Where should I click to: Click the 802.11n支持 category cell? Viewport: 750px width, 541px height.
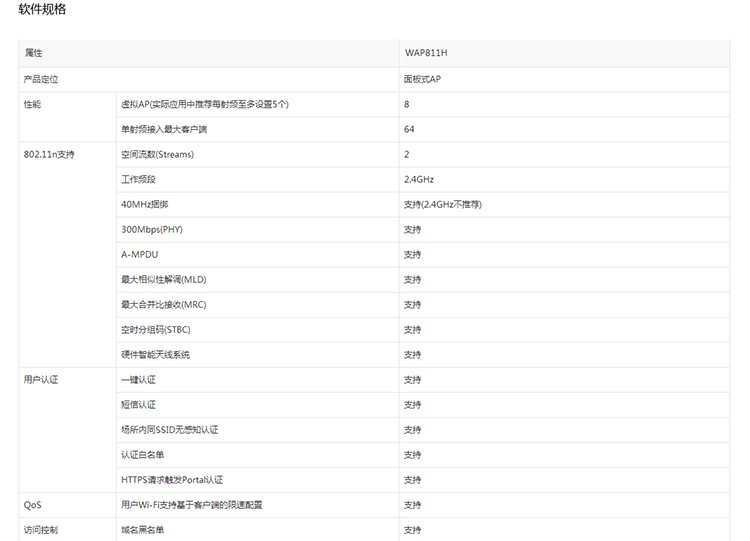click(x=67, y=254)
